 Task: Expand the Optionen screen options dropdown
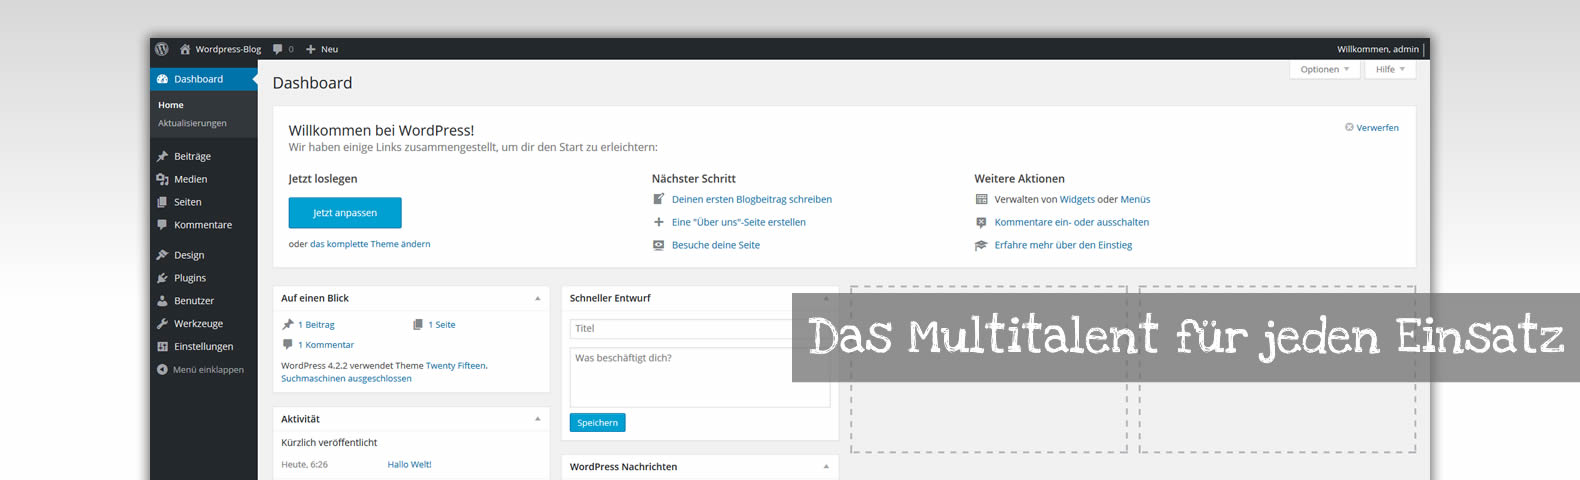click(1325, 69)
